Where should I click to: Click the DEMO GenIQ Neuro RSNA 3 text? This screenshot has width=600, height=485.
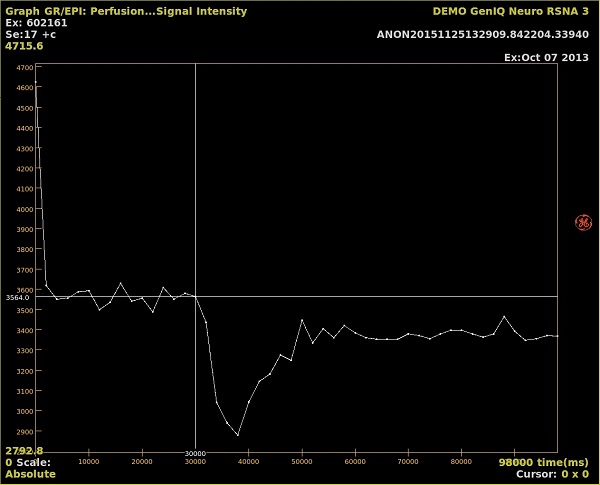[510, 11]
